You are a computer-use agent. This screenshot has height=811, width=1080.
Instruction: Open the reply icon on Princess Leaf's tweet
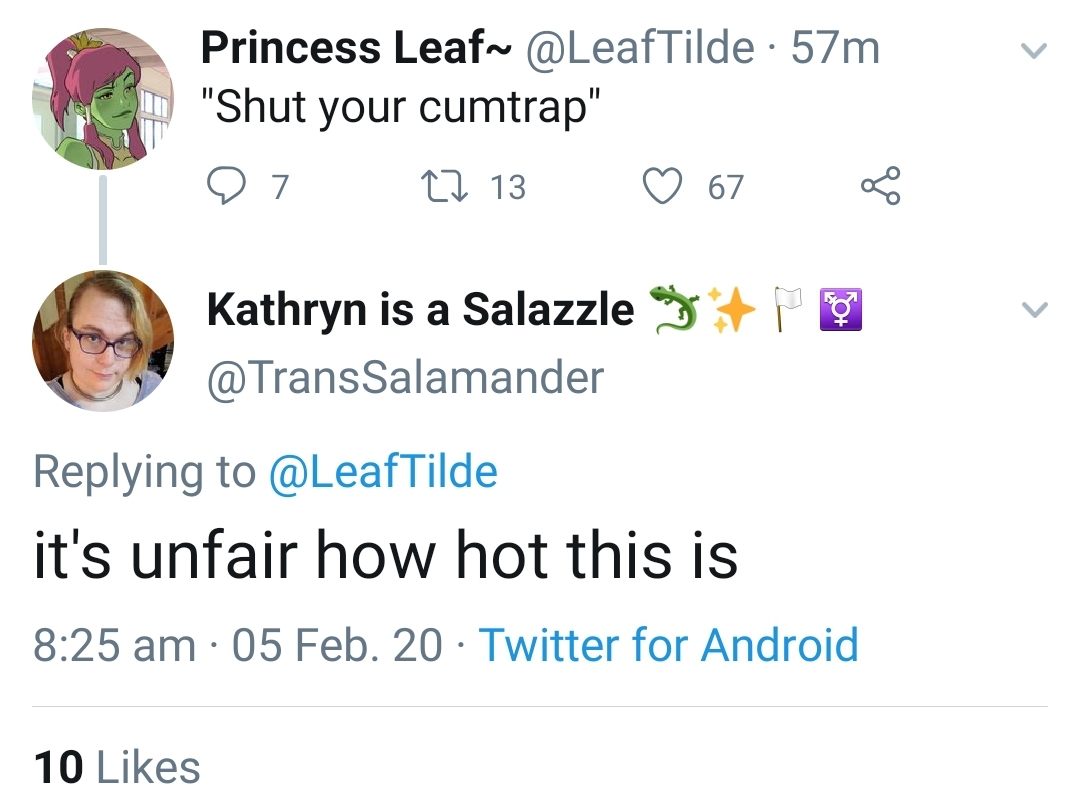pyautogui.click(x=226, y=186)
